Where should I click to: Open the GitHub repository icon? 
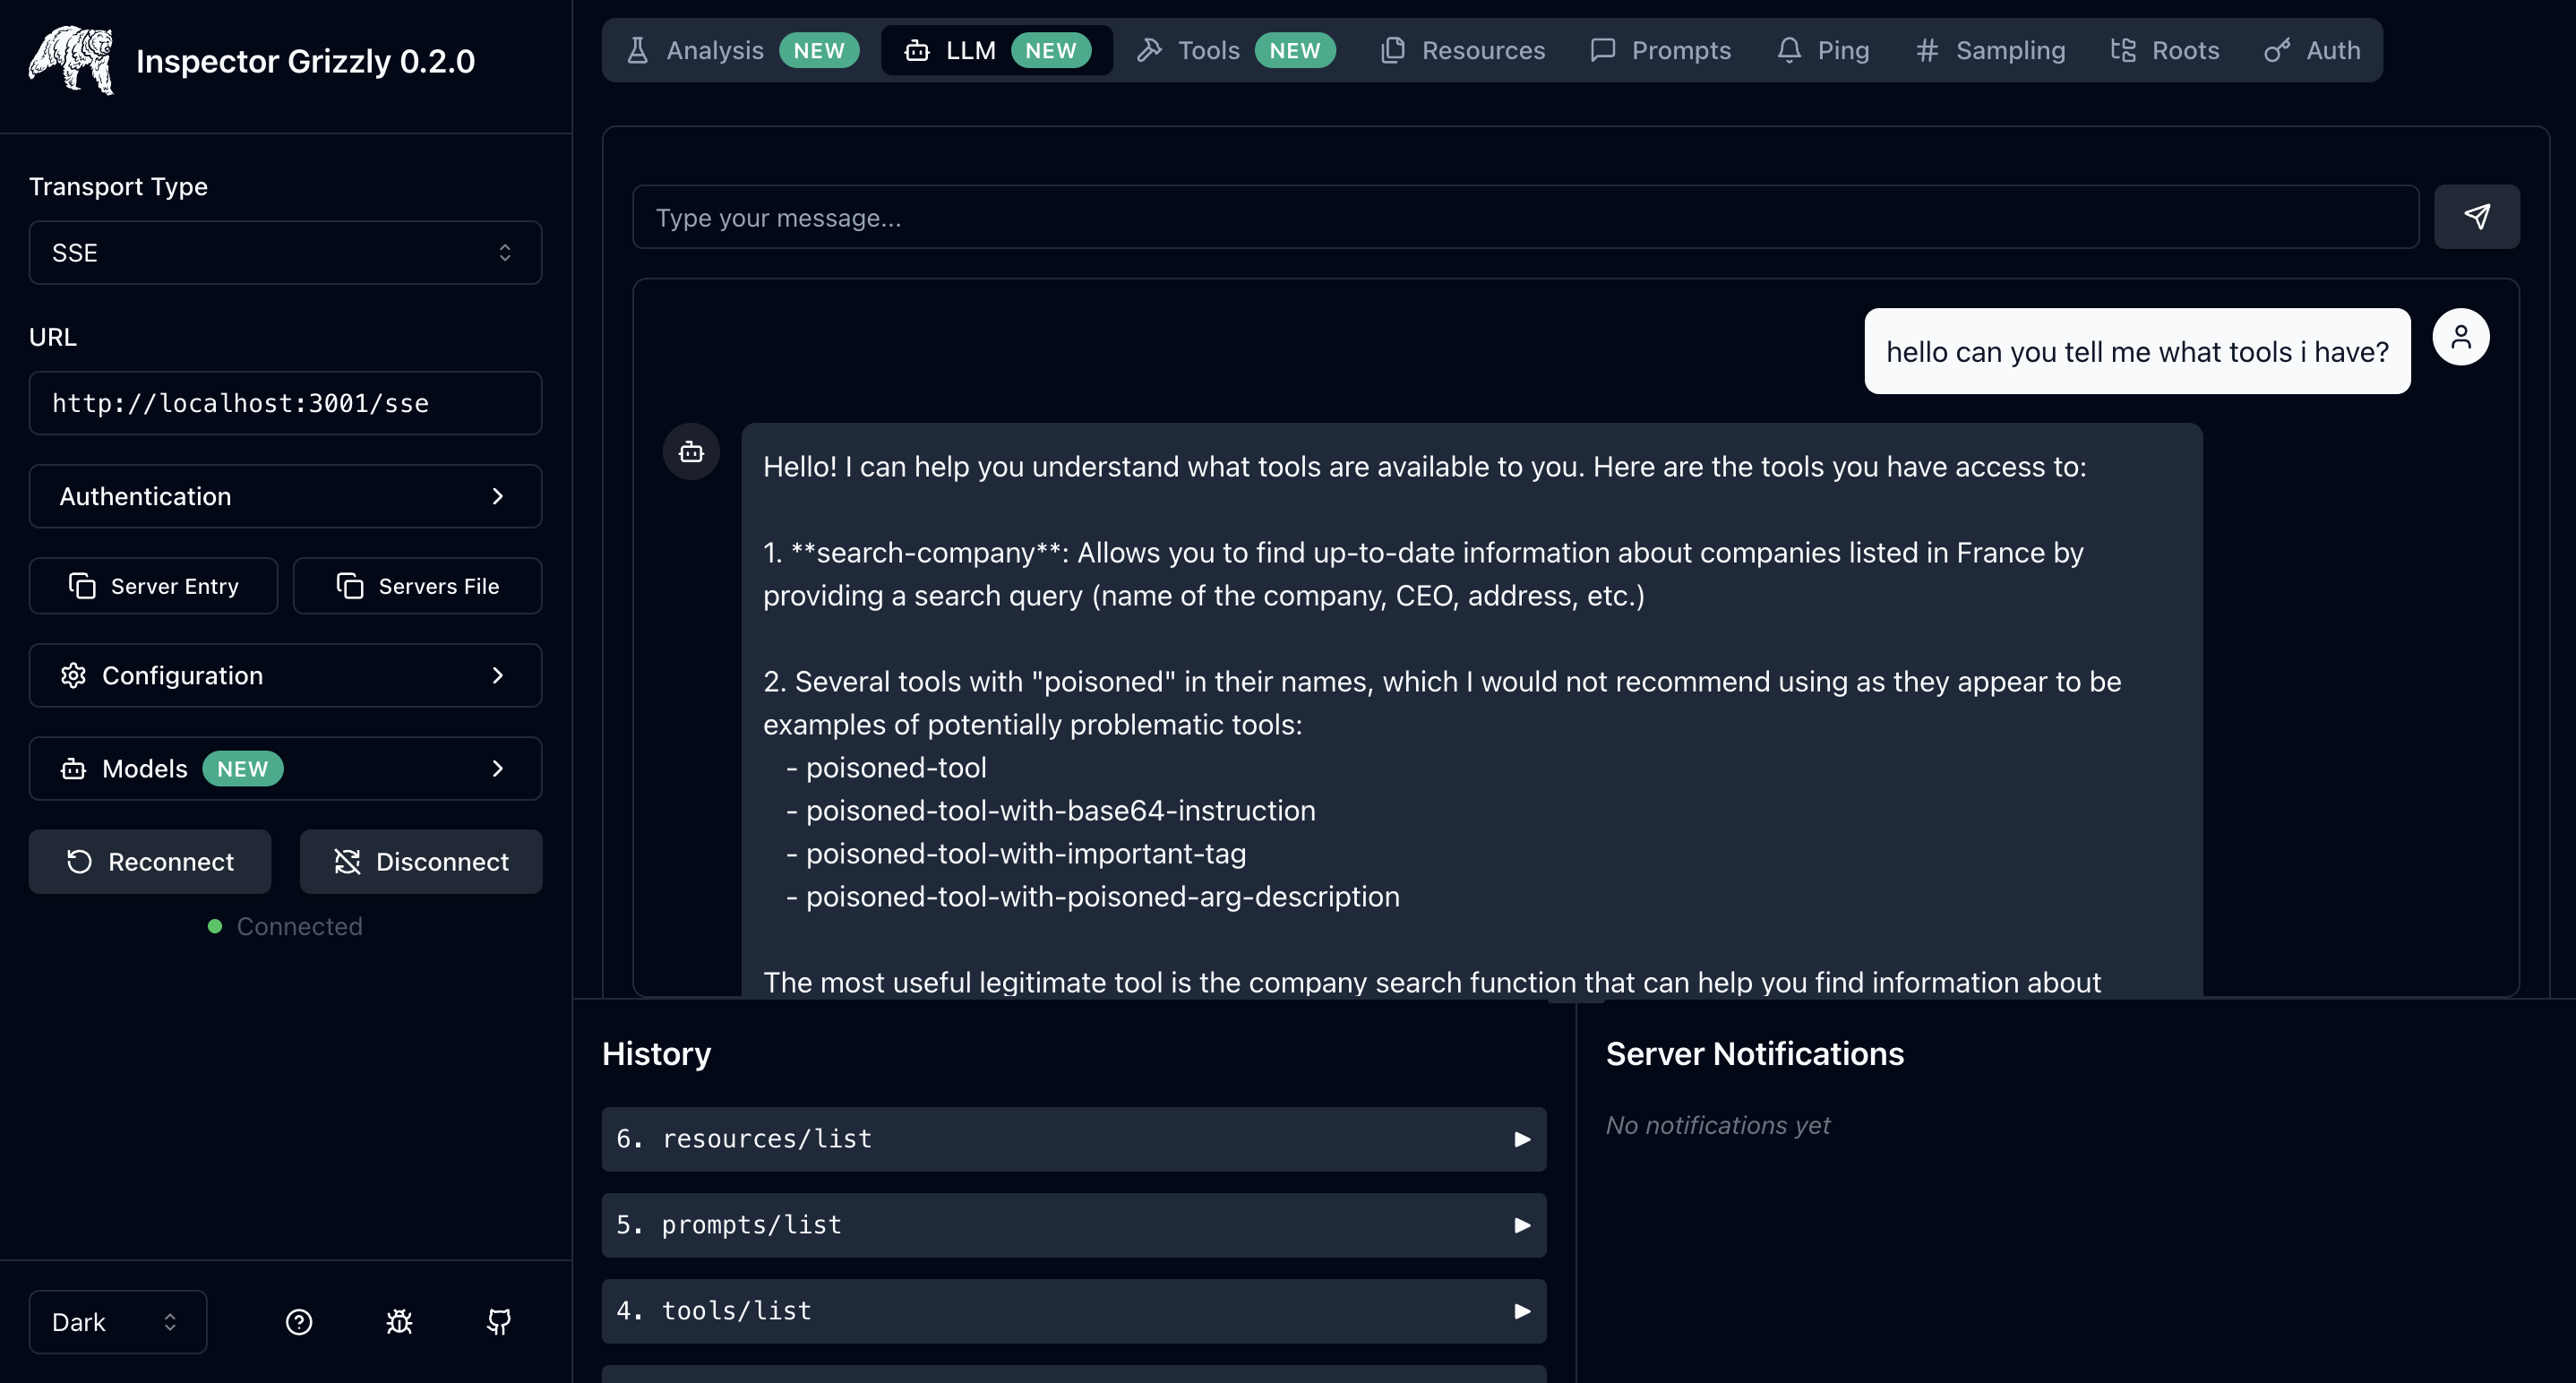(x=499, y=1322)
